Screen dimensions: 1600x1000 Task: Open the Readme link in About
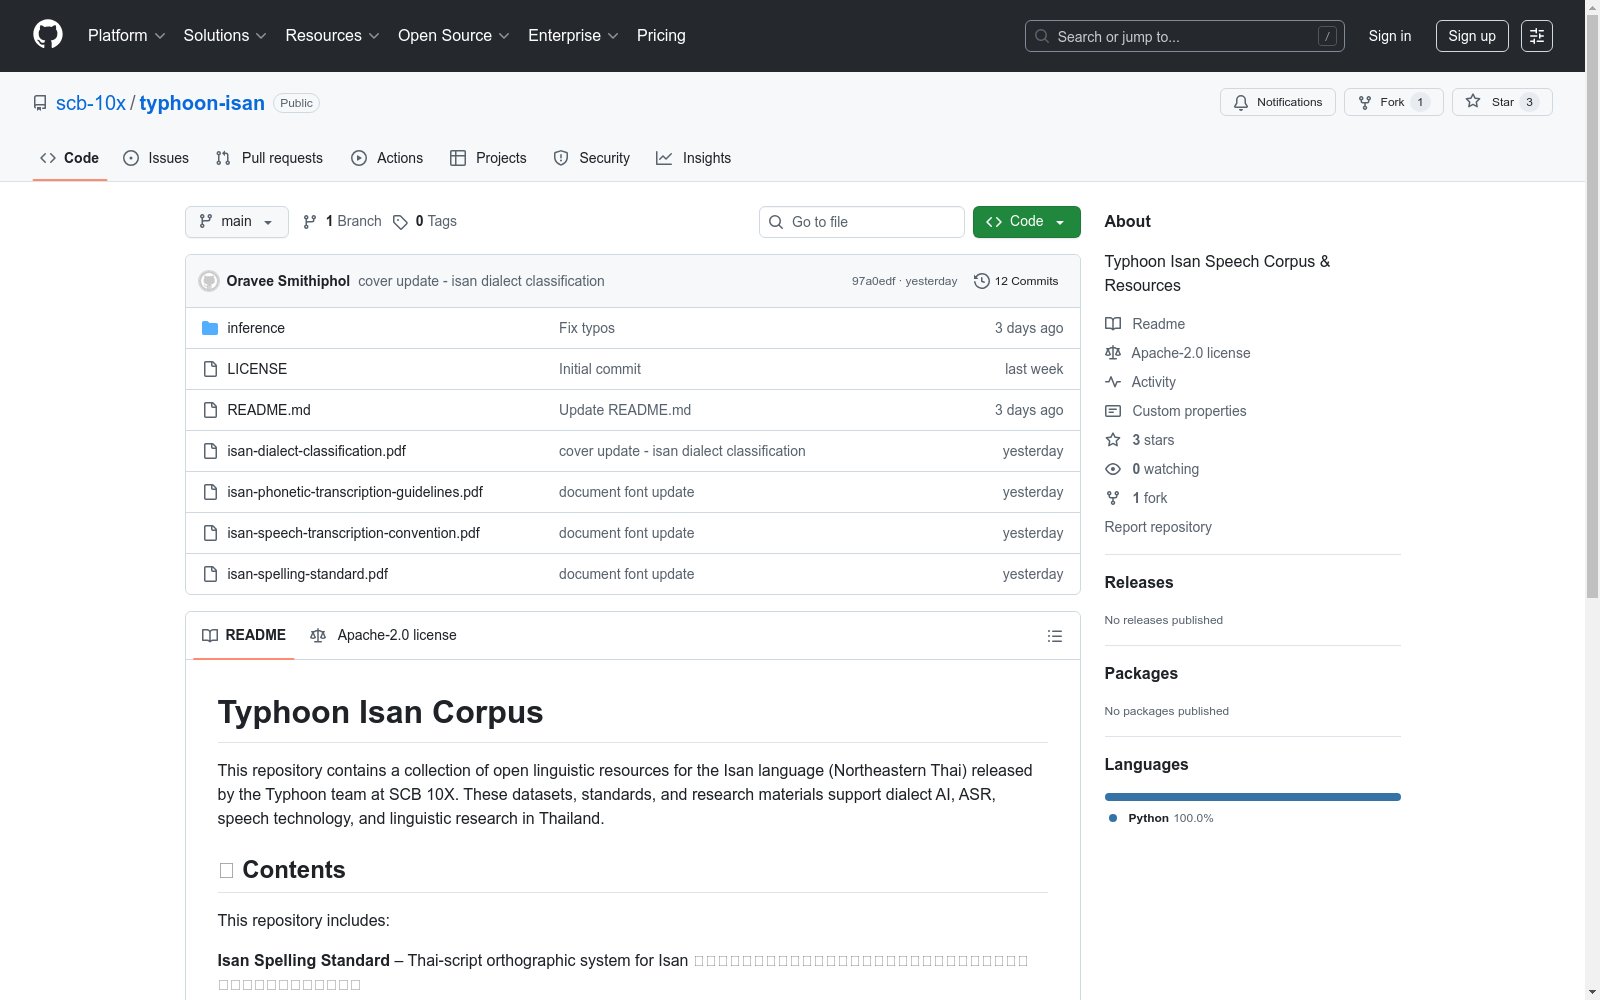(x=1145, y=324)
